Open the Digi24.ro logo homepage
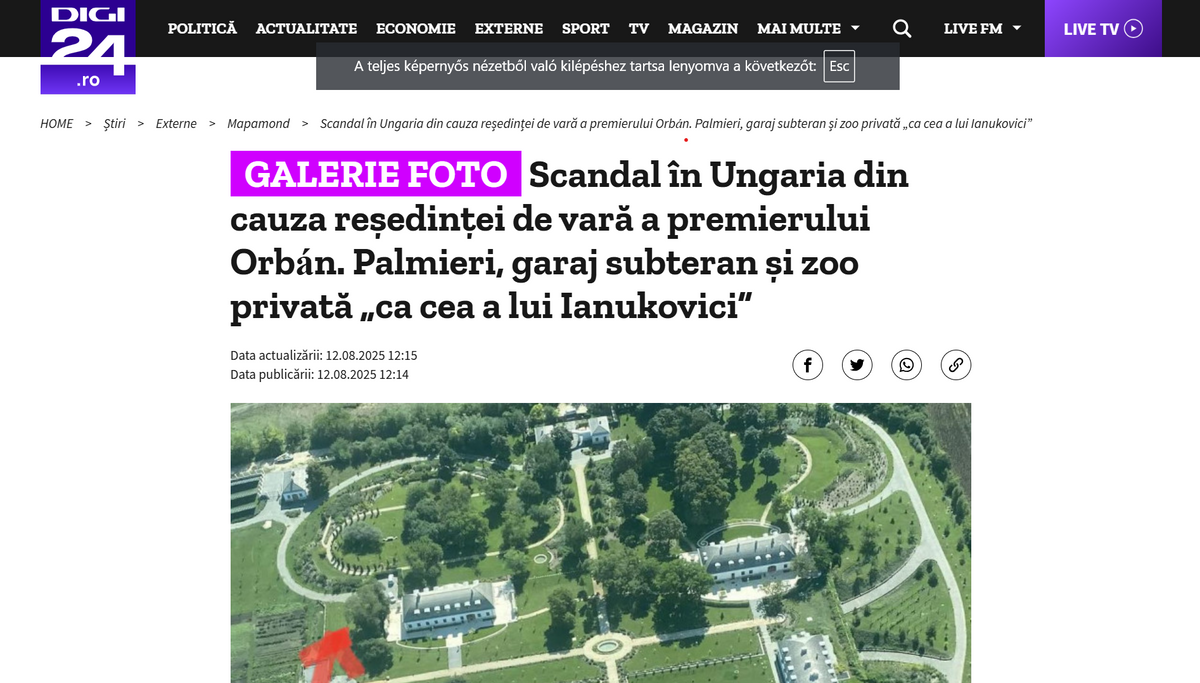1200x683 pixels. pyautogui.click(x=88, y=47)
